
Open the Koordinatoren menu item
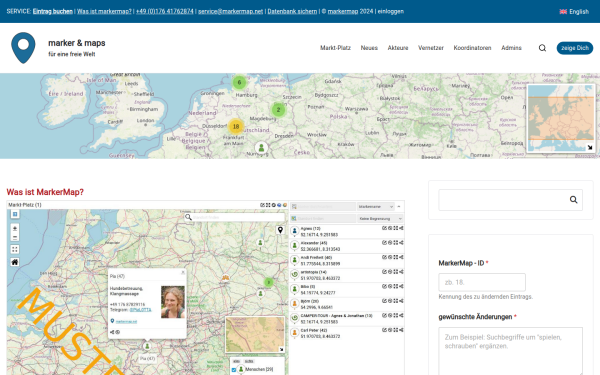tap(472, 48)
